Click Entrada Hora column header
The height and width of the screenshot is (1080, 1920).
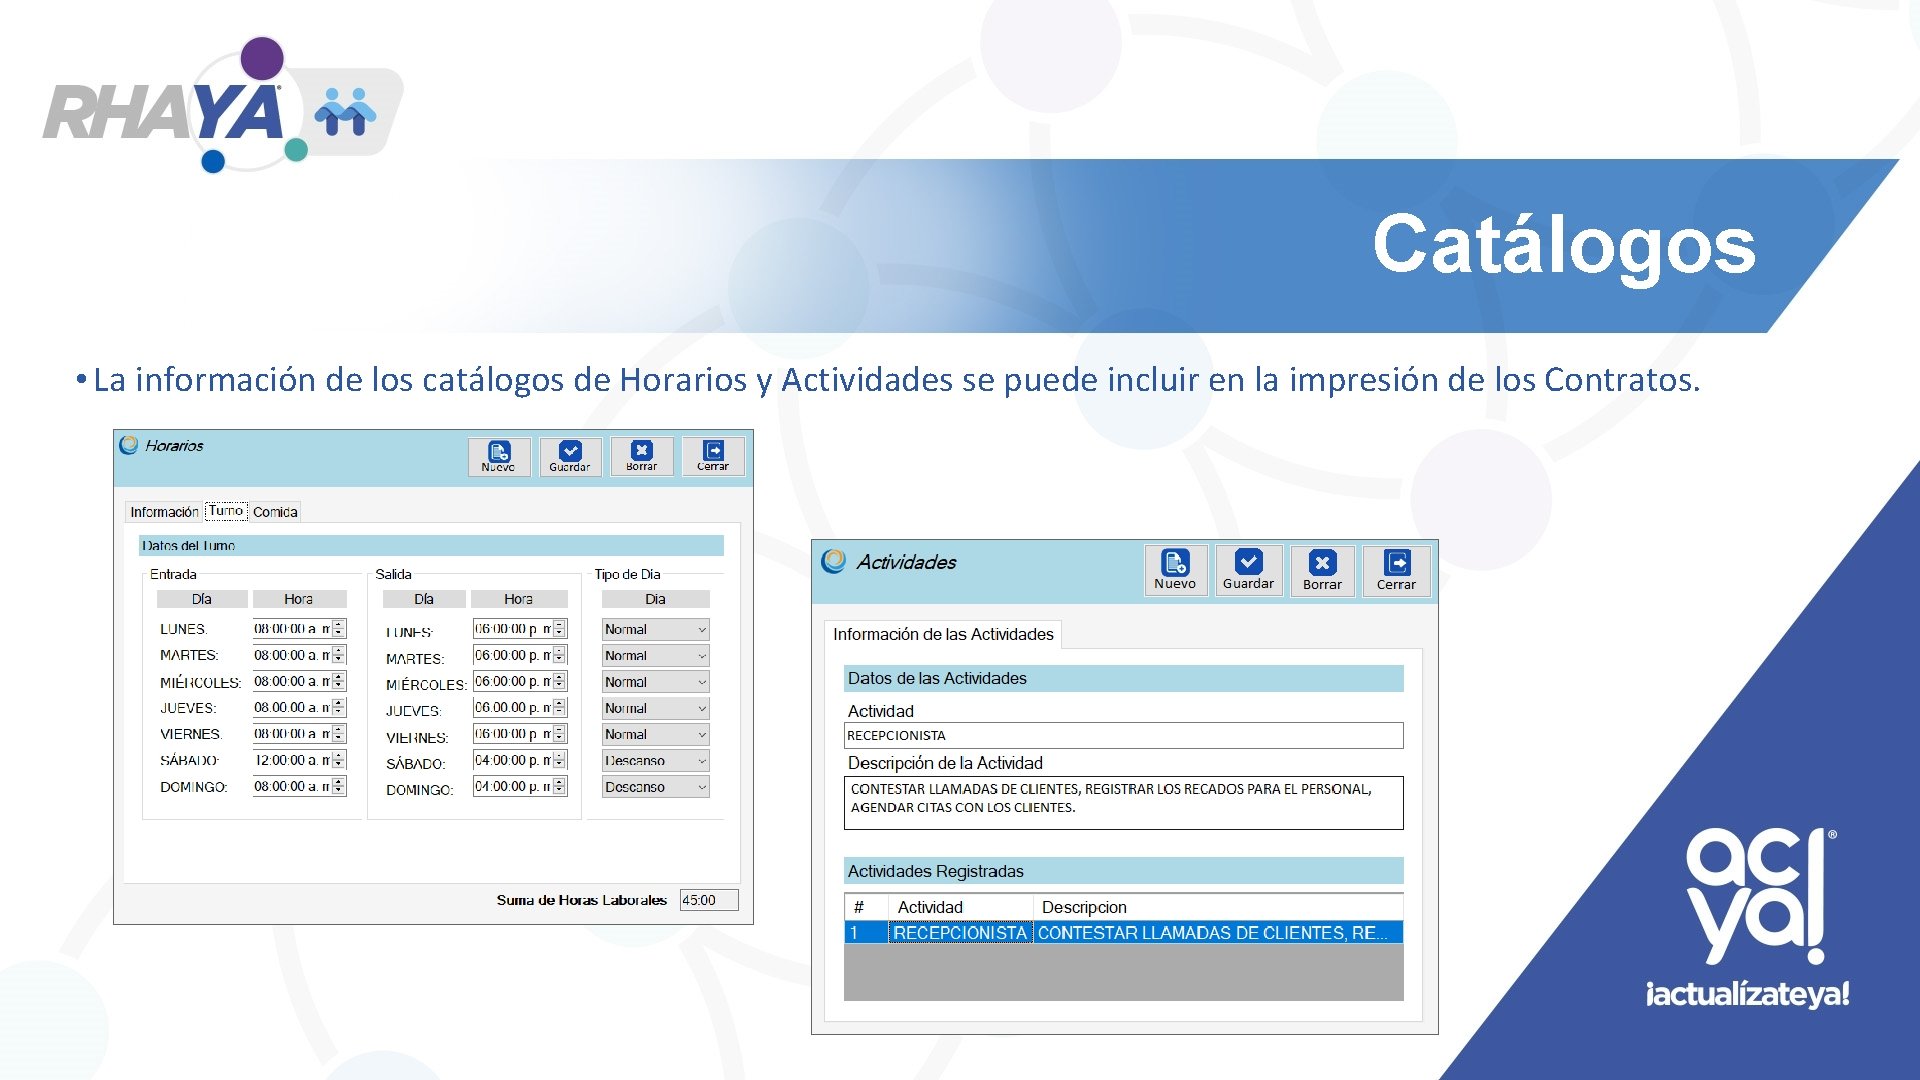(299, 599)
